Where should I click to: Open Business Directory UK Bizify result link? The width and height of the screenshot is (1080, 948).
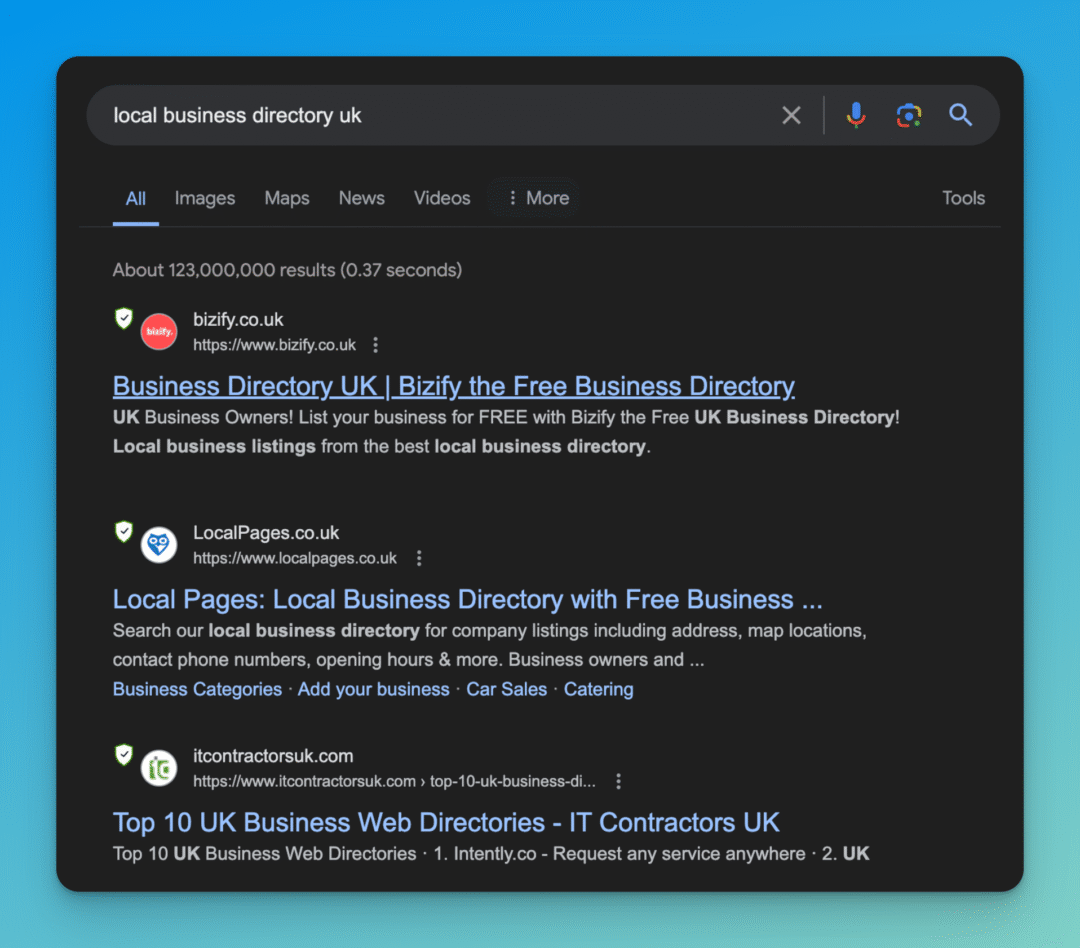pyautogui.click(x=453, y=386)
